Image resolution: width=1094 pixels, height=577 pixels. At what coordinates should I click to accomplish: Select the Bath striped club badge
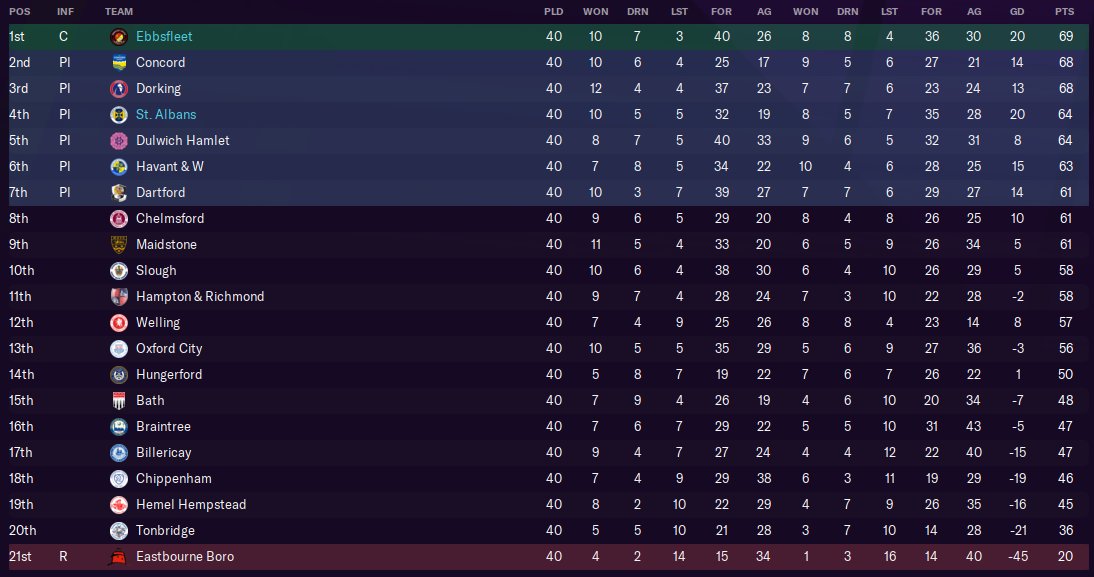tap(119, 400)
